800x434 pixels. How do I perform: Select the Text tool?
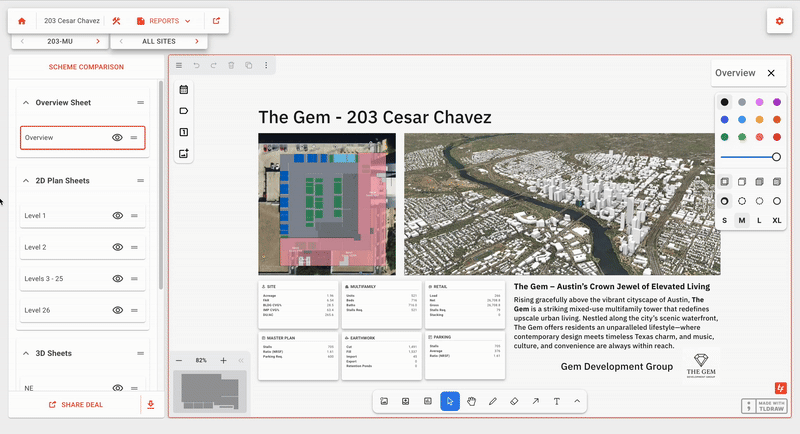557,401
